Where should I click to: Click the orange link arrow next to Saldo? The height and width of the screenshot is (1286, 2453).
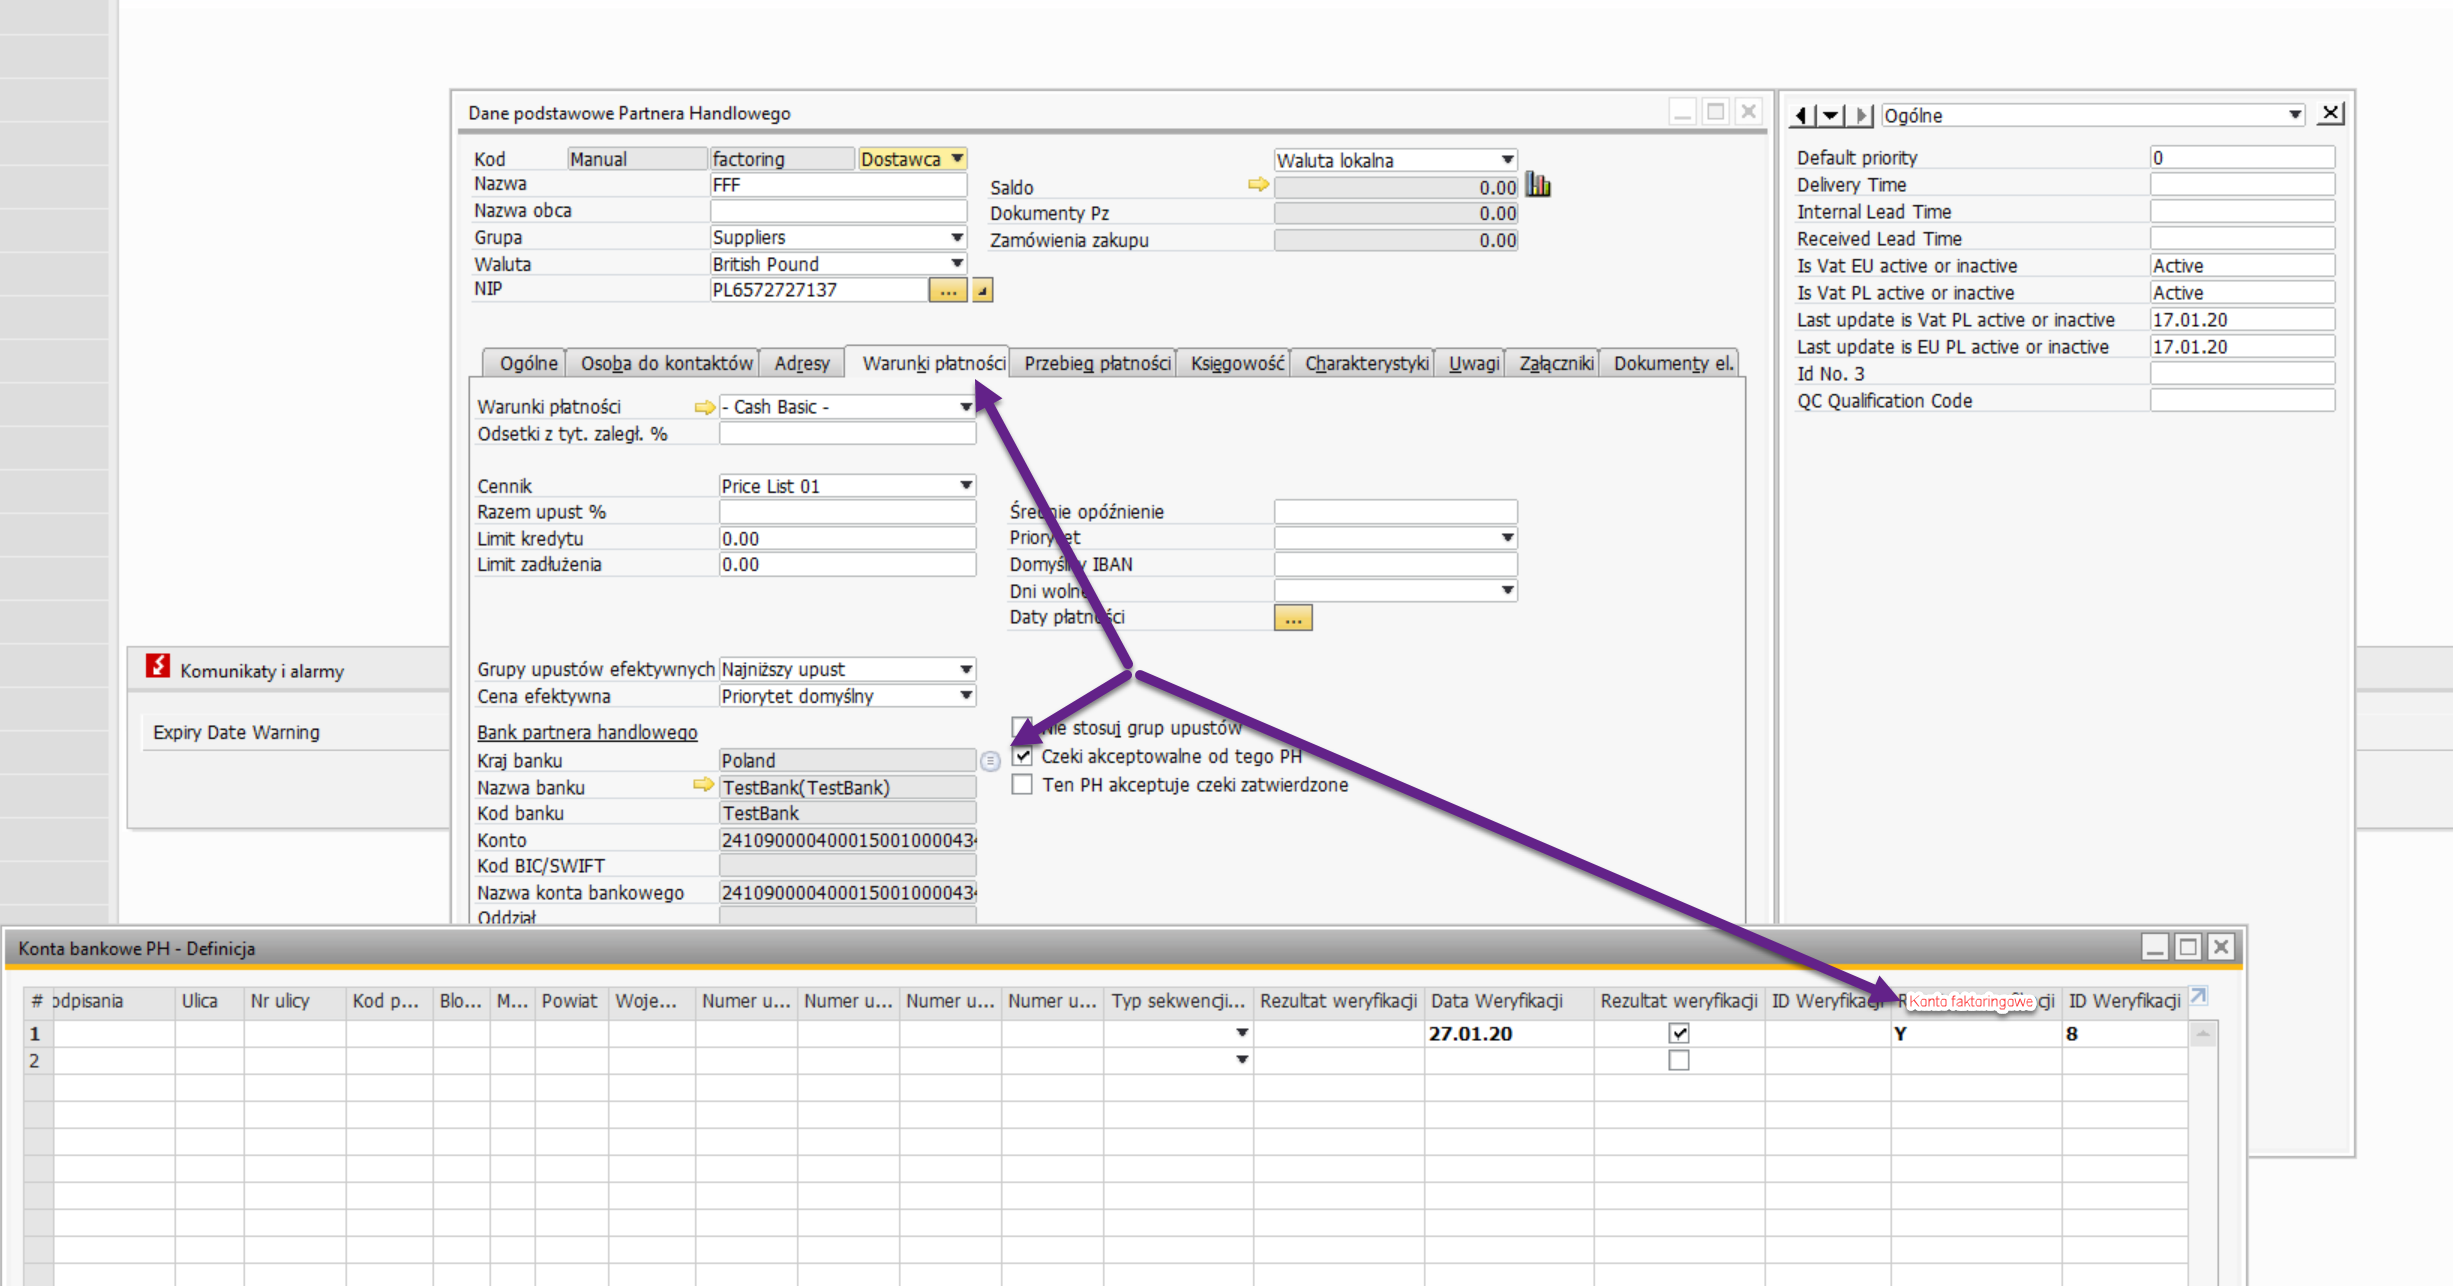coord(1259,185)
